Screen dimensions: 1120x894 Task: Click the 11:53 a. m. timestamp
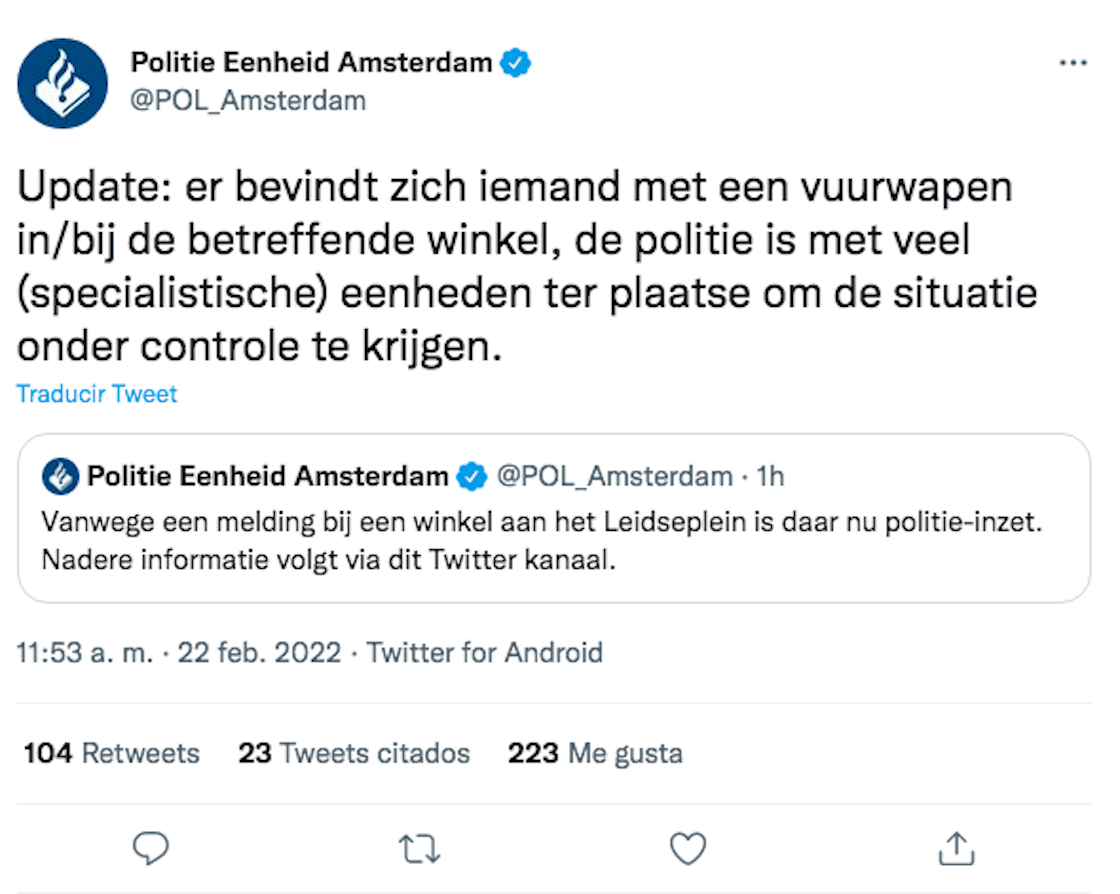[x=84, y=654]
